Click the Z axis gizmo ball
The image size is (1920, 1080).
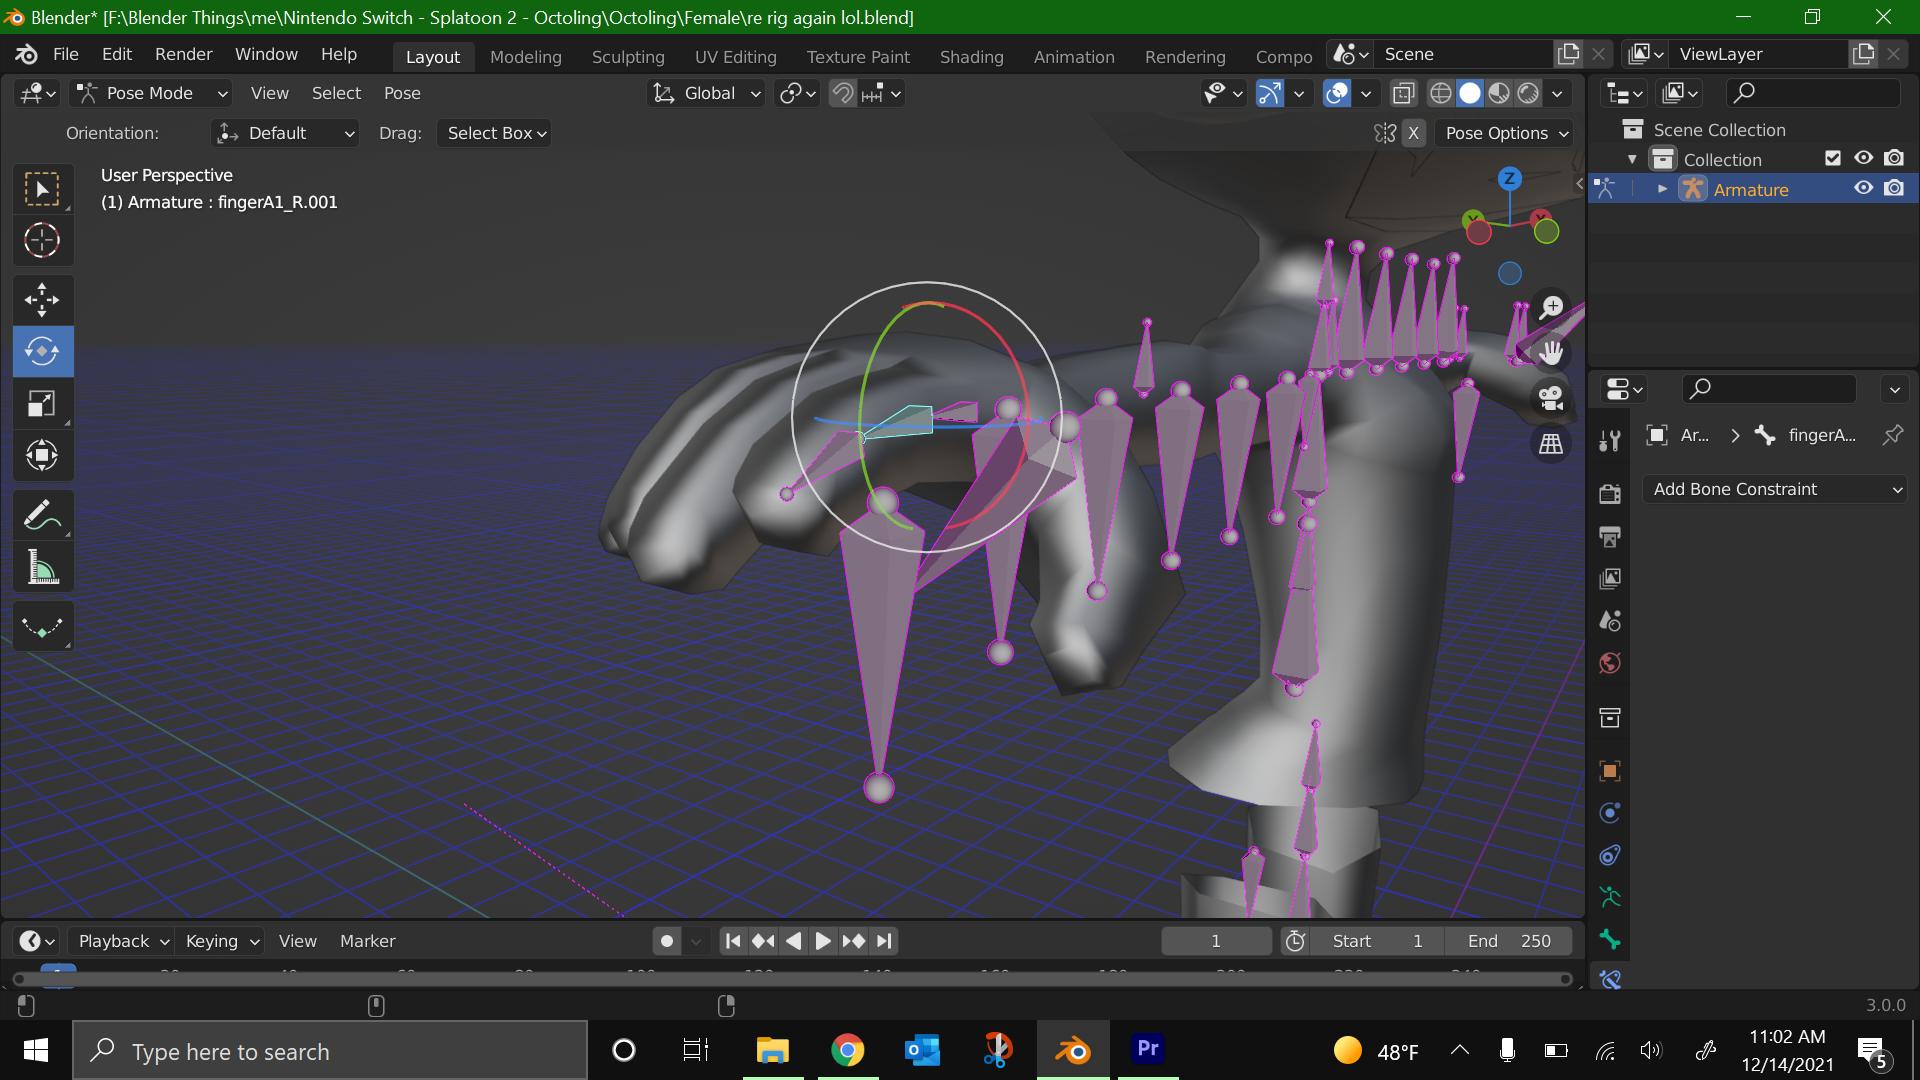1509,179
